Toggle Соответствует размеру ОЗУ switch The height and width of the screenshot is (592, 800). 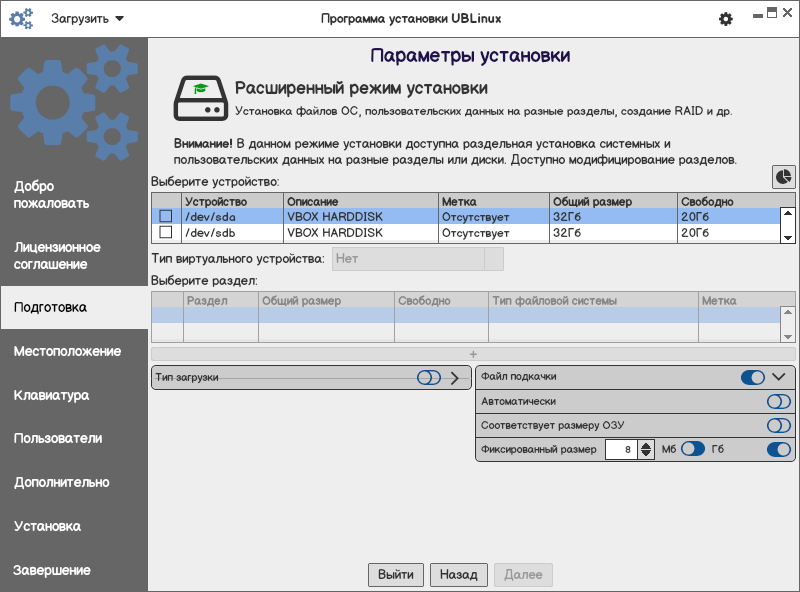(778, 425)
